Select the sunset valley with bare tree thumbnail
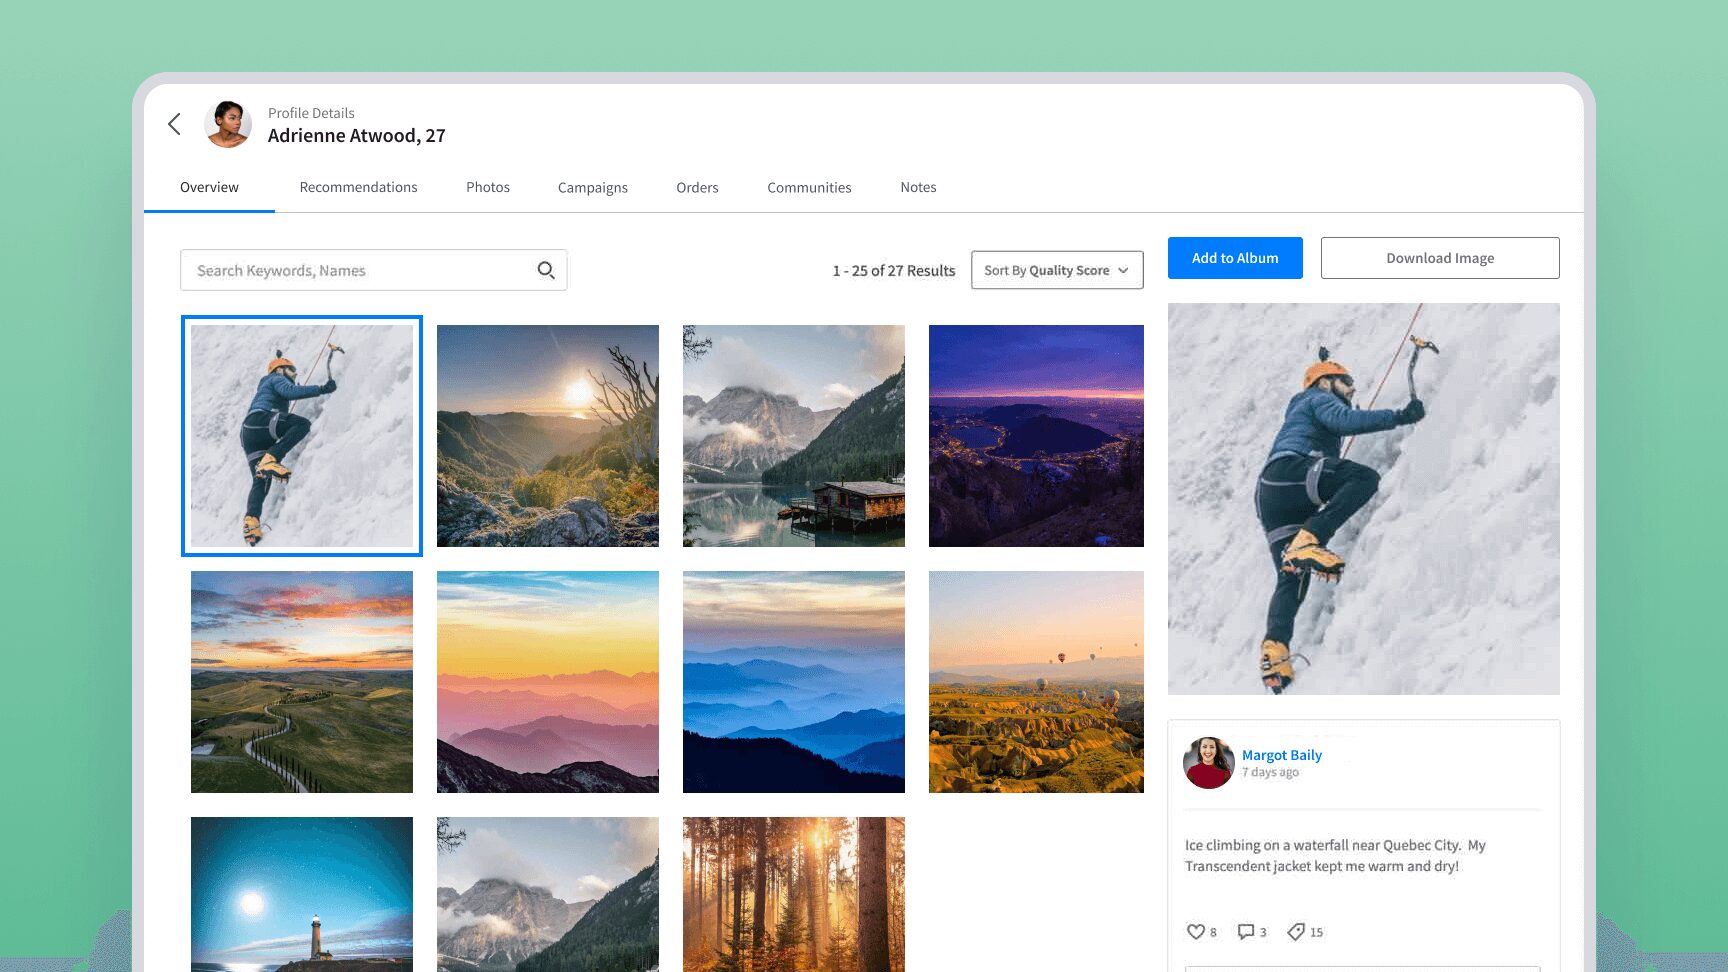1728x972 pixels. [548, 436]
